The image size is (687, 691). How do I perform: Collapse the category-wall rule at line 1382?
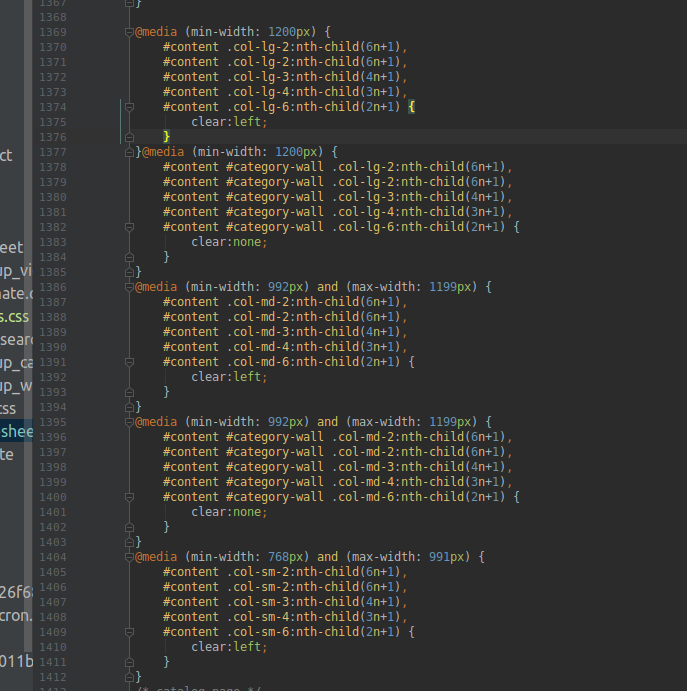[x=129, y=227]
